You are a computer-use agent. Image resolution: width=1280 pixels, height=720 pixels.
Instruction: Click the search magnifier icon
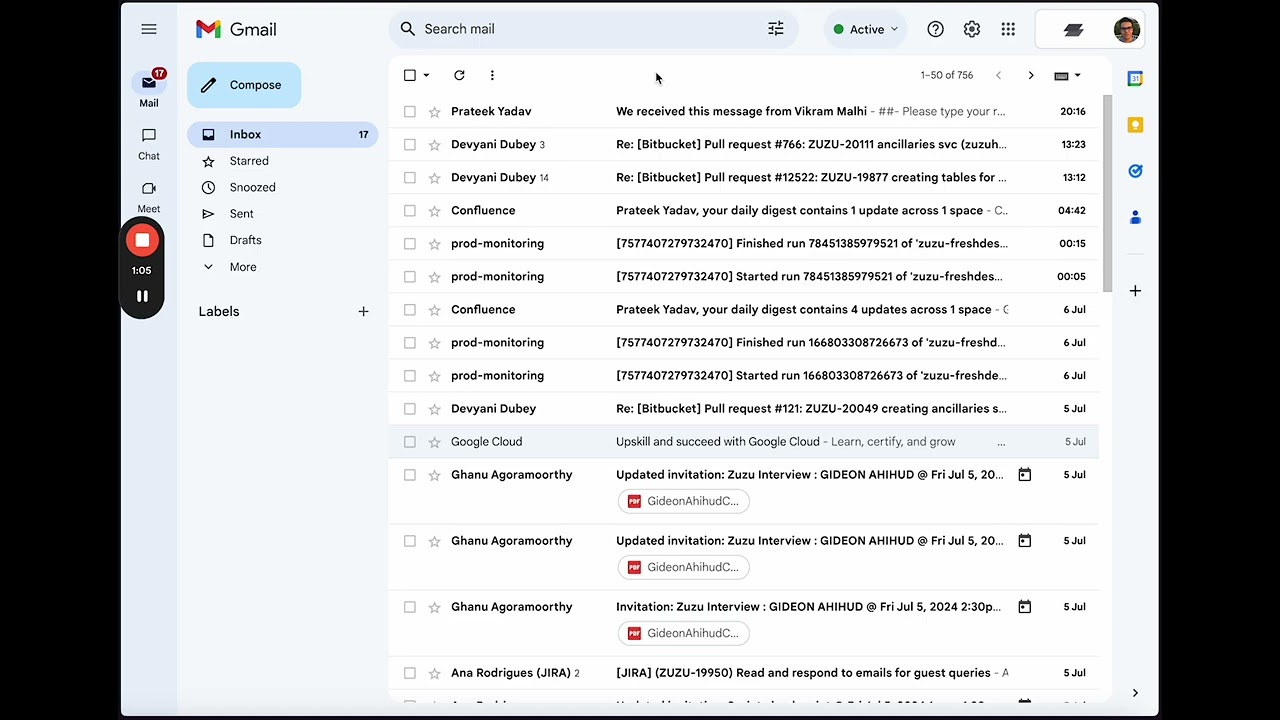tap(408, 29)
